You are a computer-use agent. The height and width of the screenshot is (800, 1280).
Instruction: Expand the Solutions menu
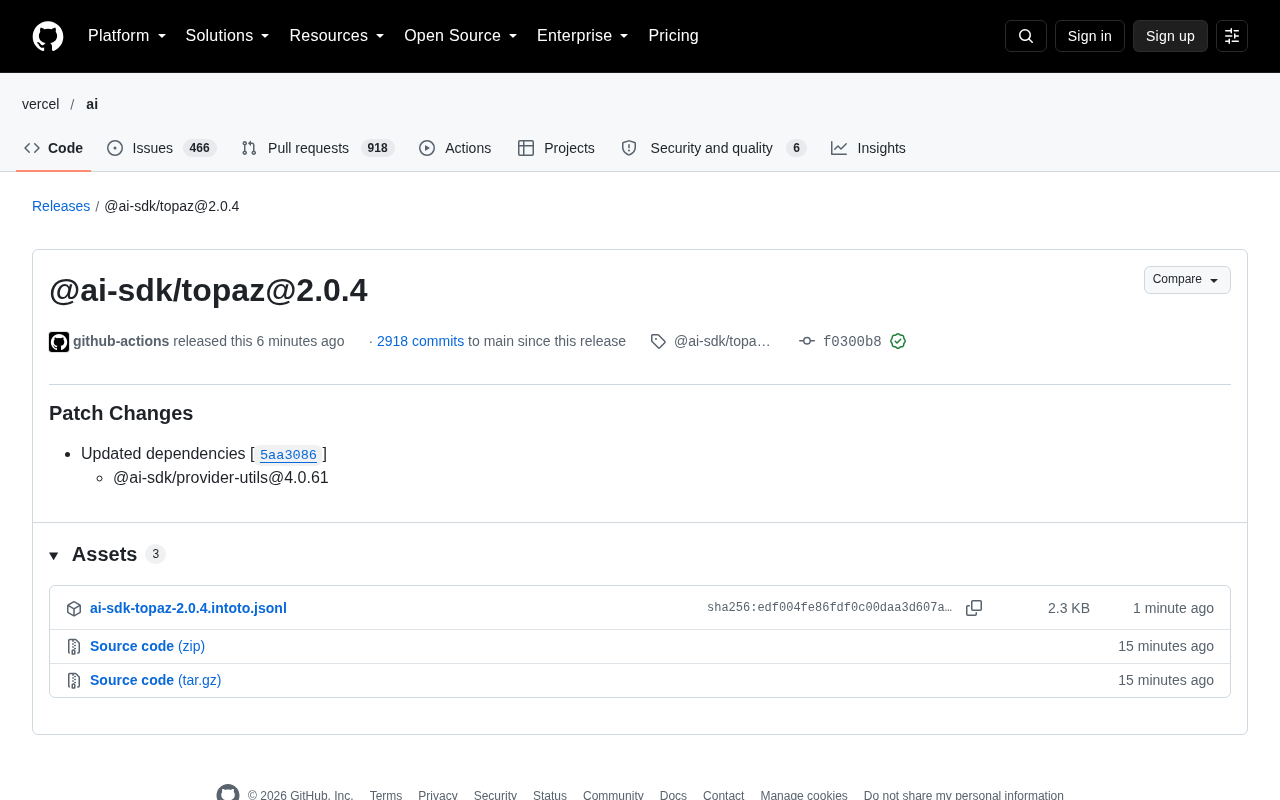[228, 36]
